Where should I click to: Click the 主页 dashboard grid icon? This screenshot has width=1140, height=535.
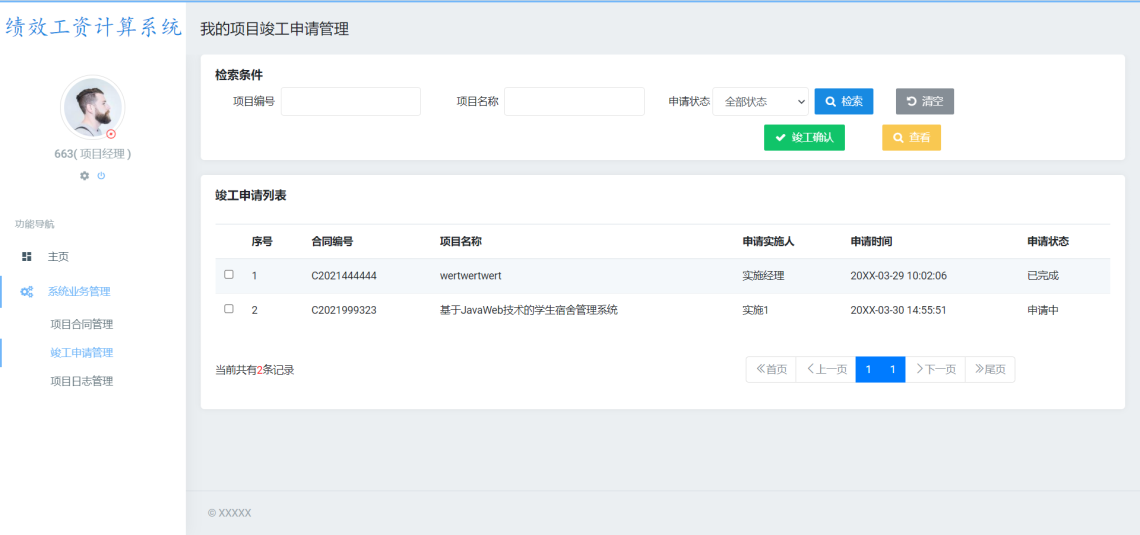[x=27, y=257]
